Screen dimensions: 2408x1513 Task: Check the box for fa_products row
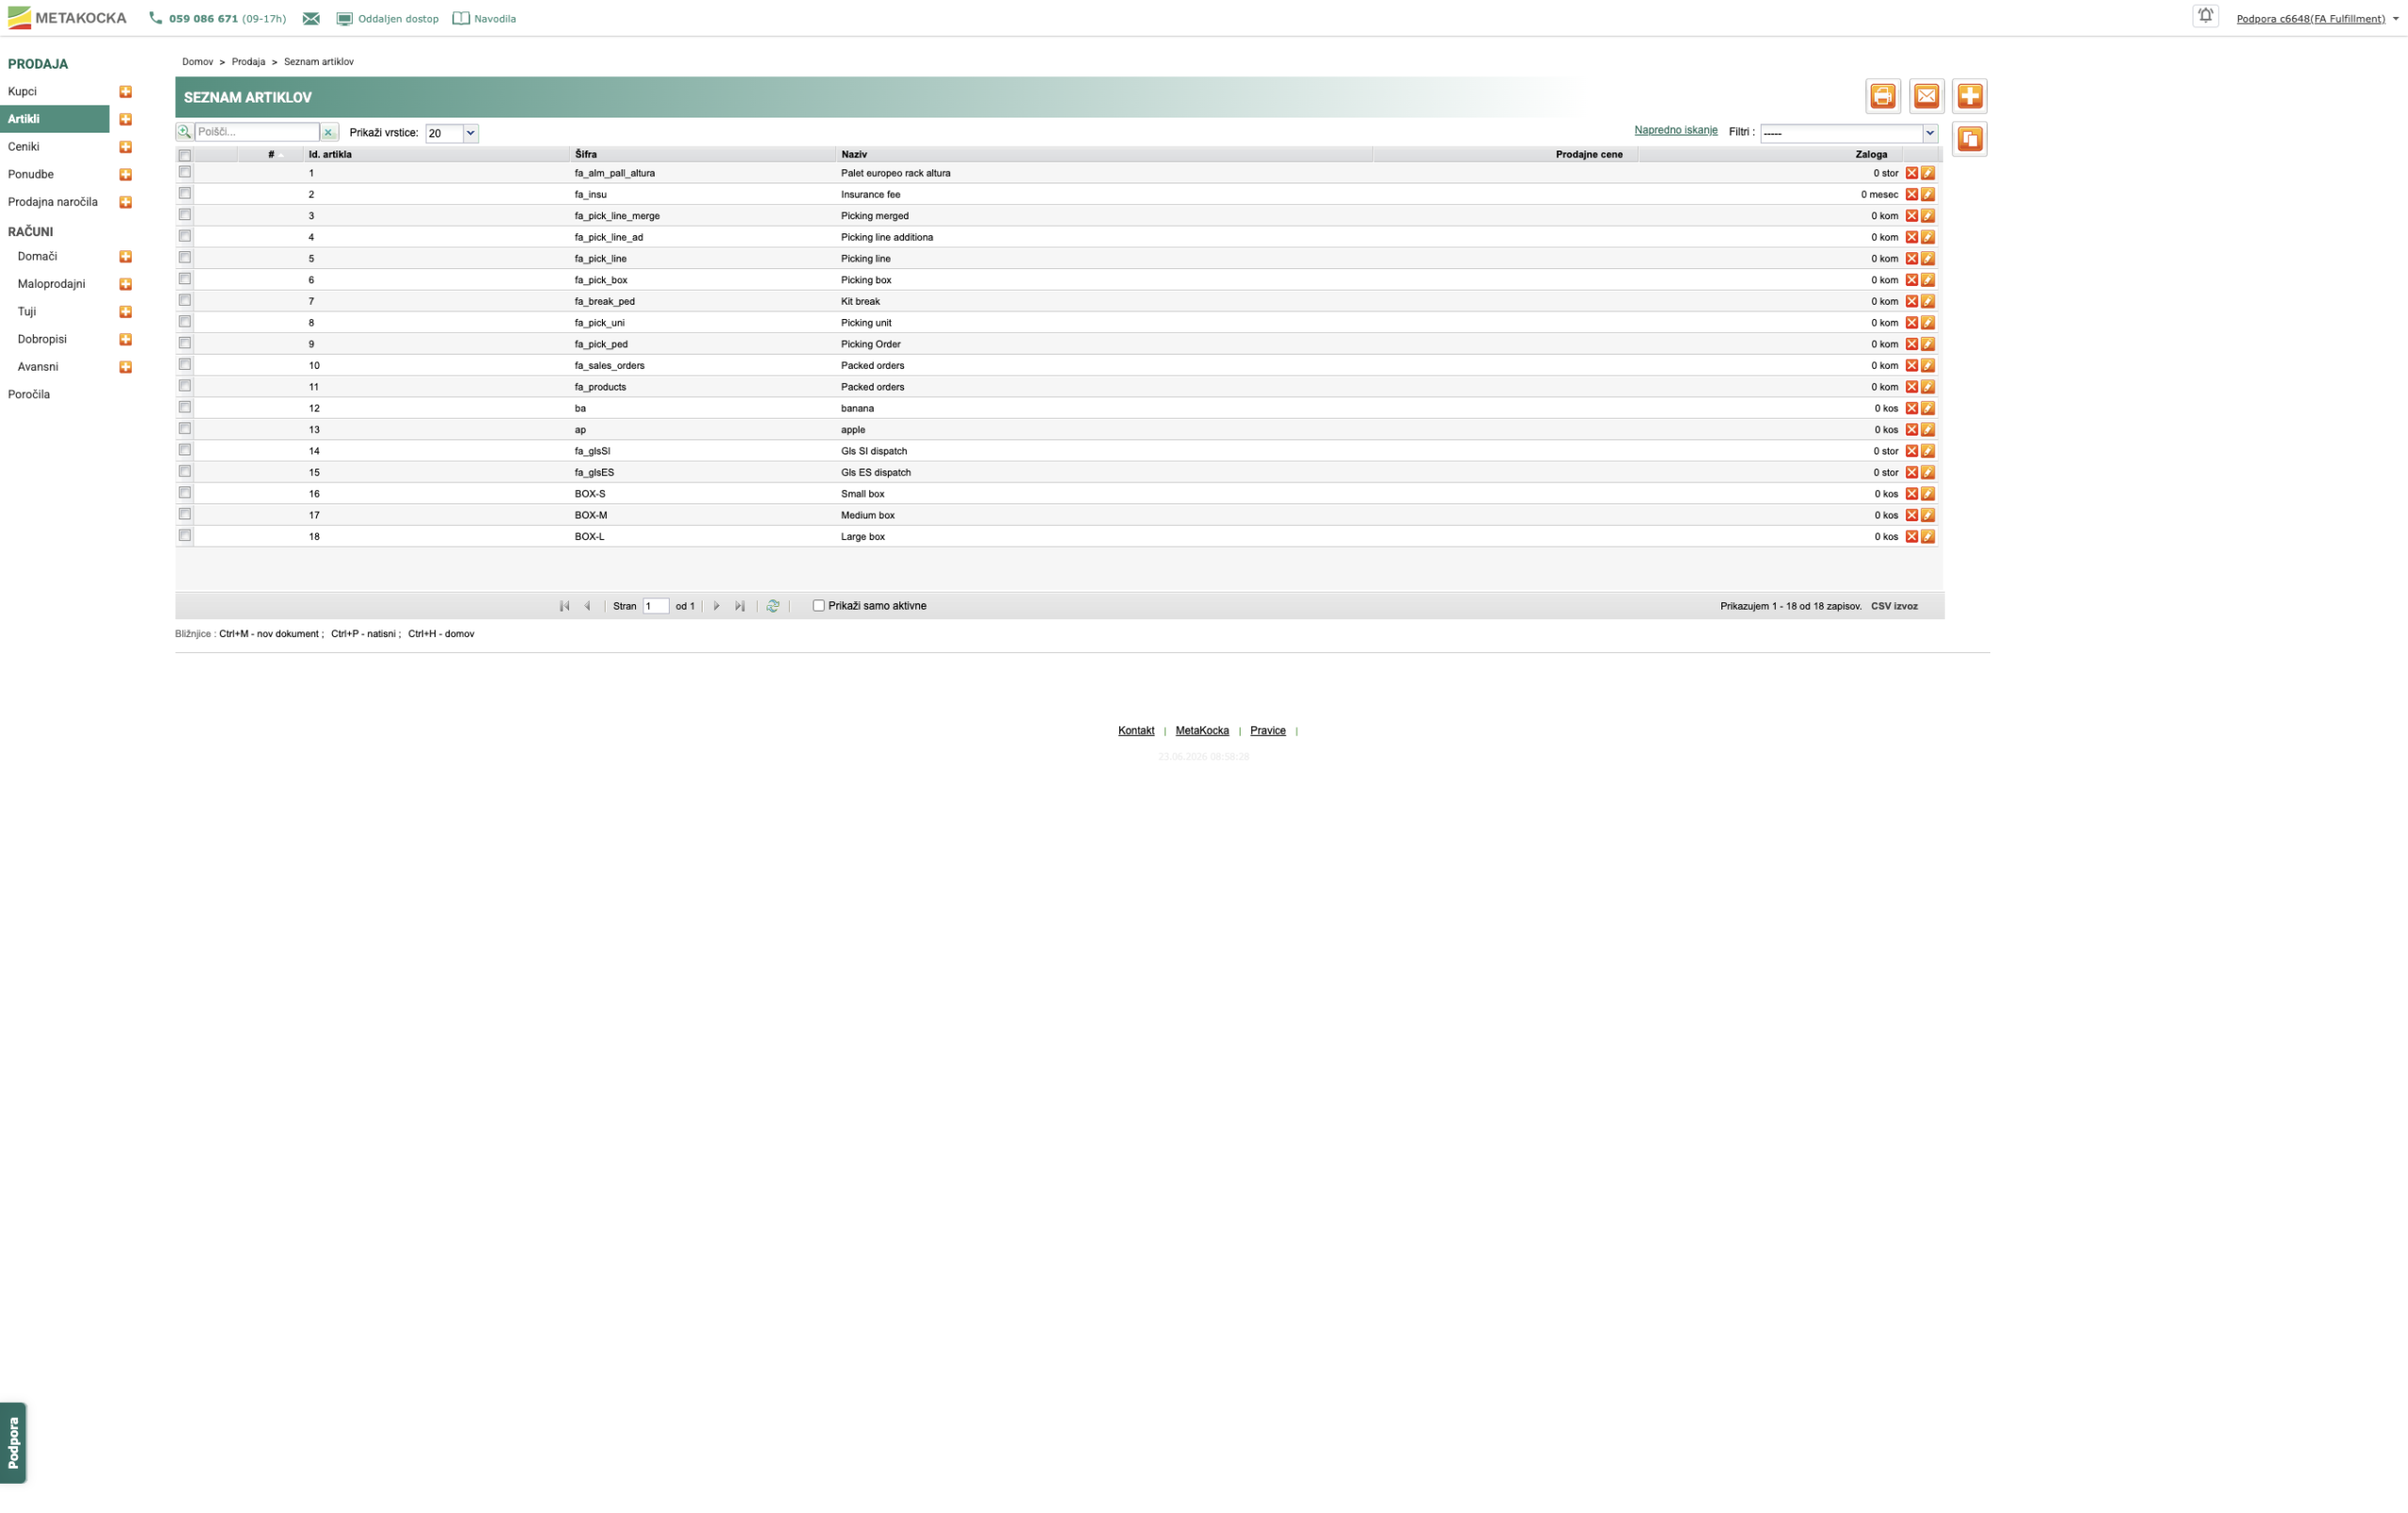tap(184, 386)
